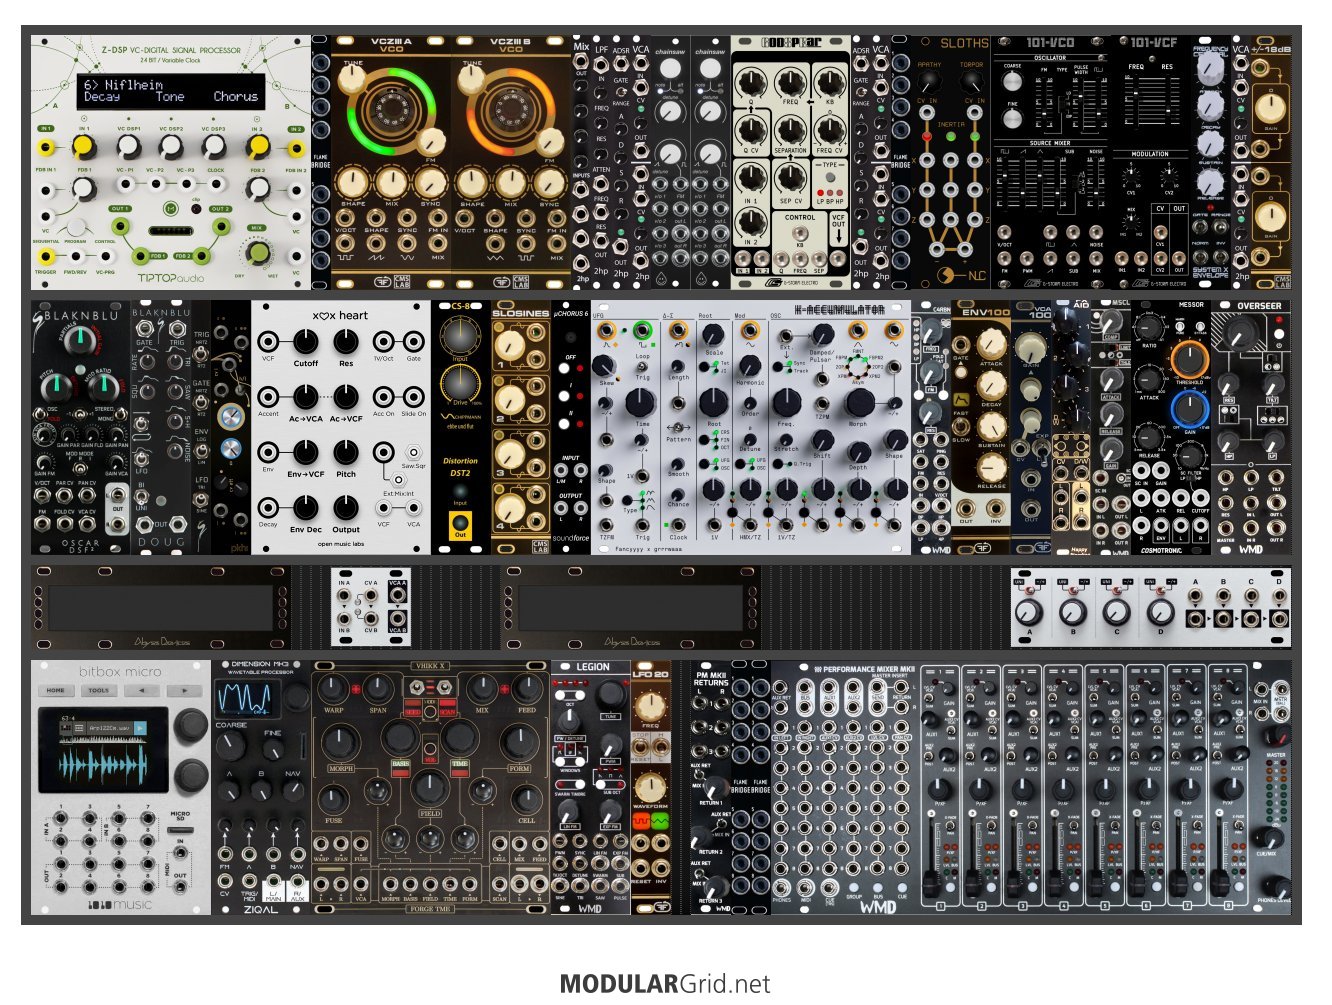Select the Niflheim program display on Z-DSP

pyautogui.click(x=171, y=91)
